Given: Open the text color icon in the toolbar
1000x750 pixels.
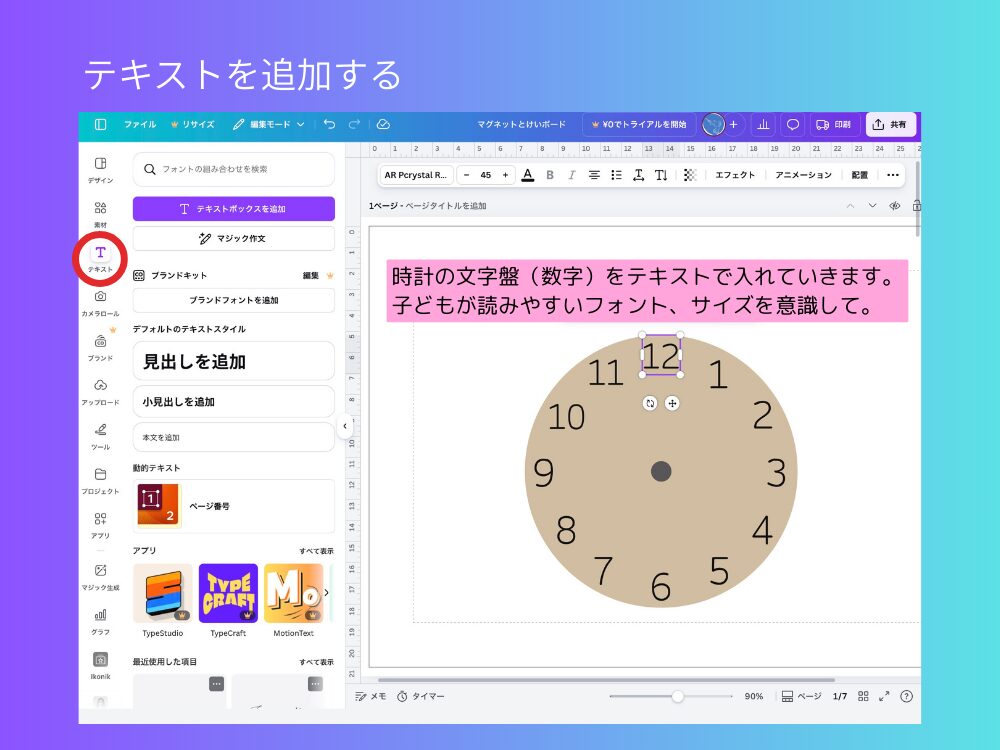Looking at the screenshot, I should point(527,174).
